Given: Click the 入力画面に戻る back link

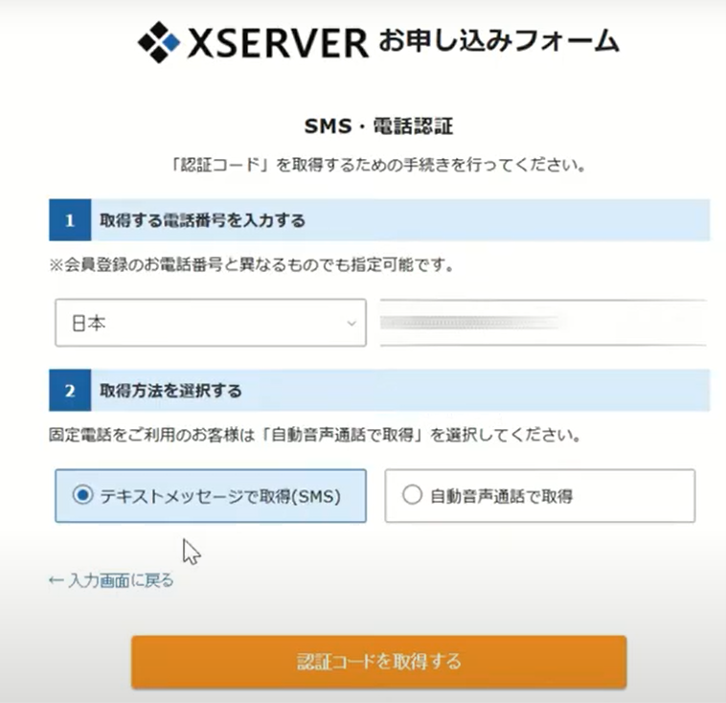Looking at the screenshot, I should pos(111,580).
